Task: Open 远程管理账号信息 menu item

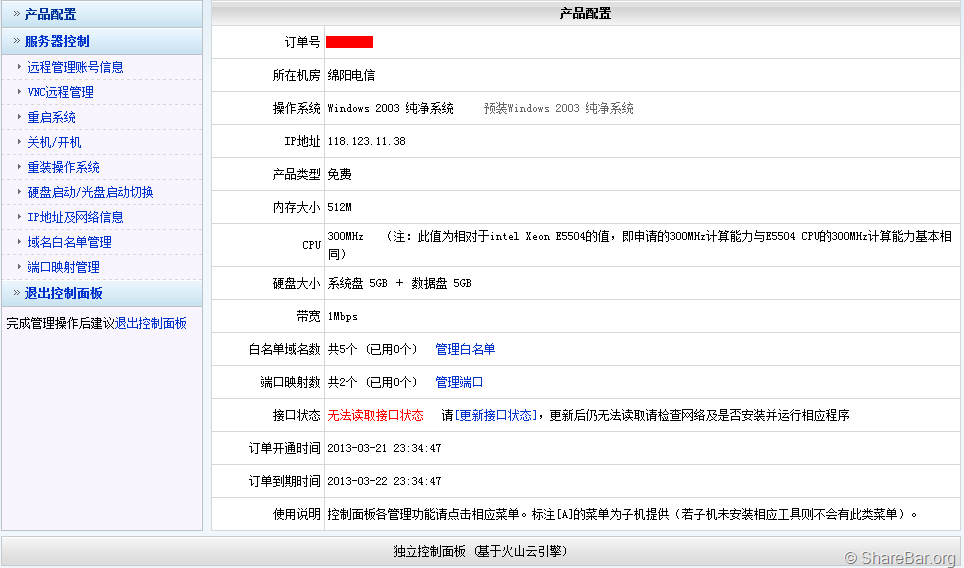Action: [75, 67]
